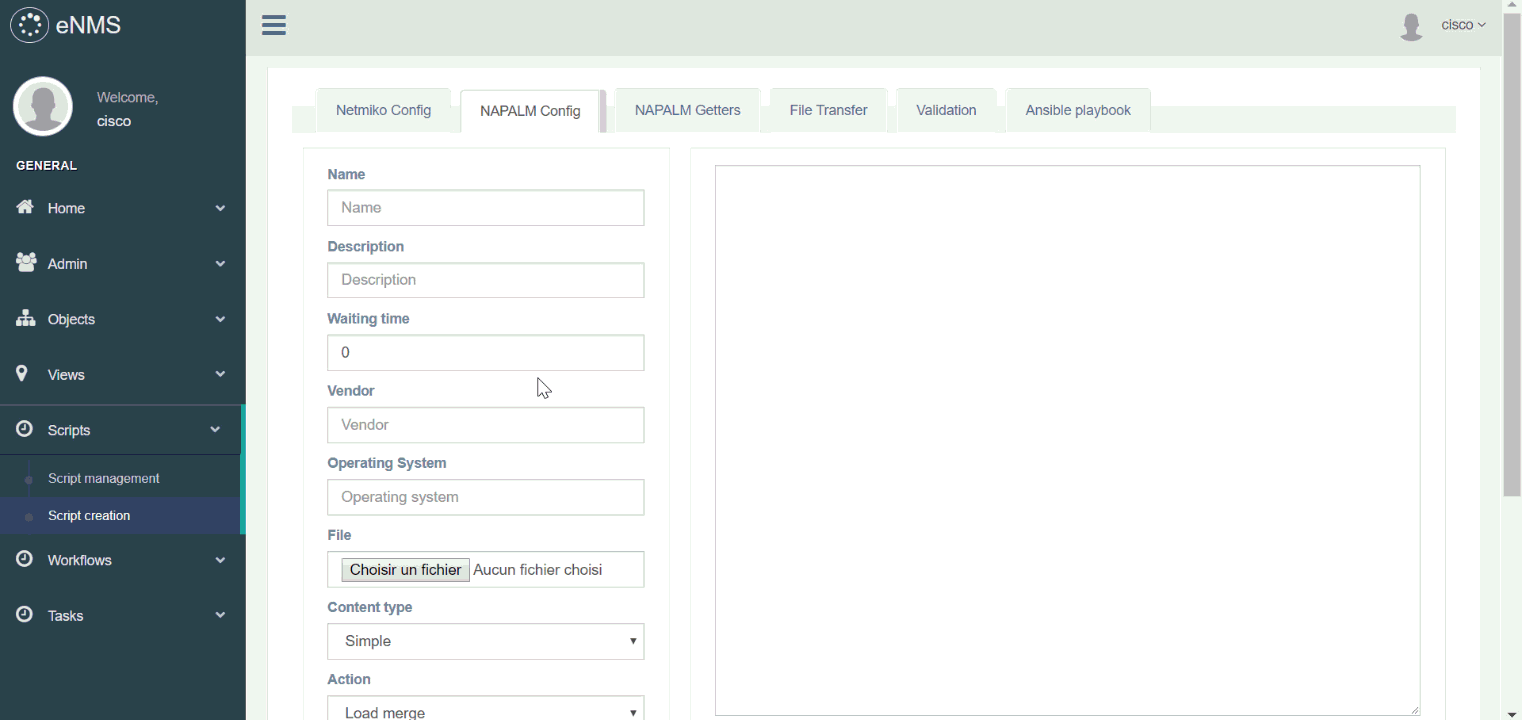Click the eNMS title link

[x=88, y=25]
